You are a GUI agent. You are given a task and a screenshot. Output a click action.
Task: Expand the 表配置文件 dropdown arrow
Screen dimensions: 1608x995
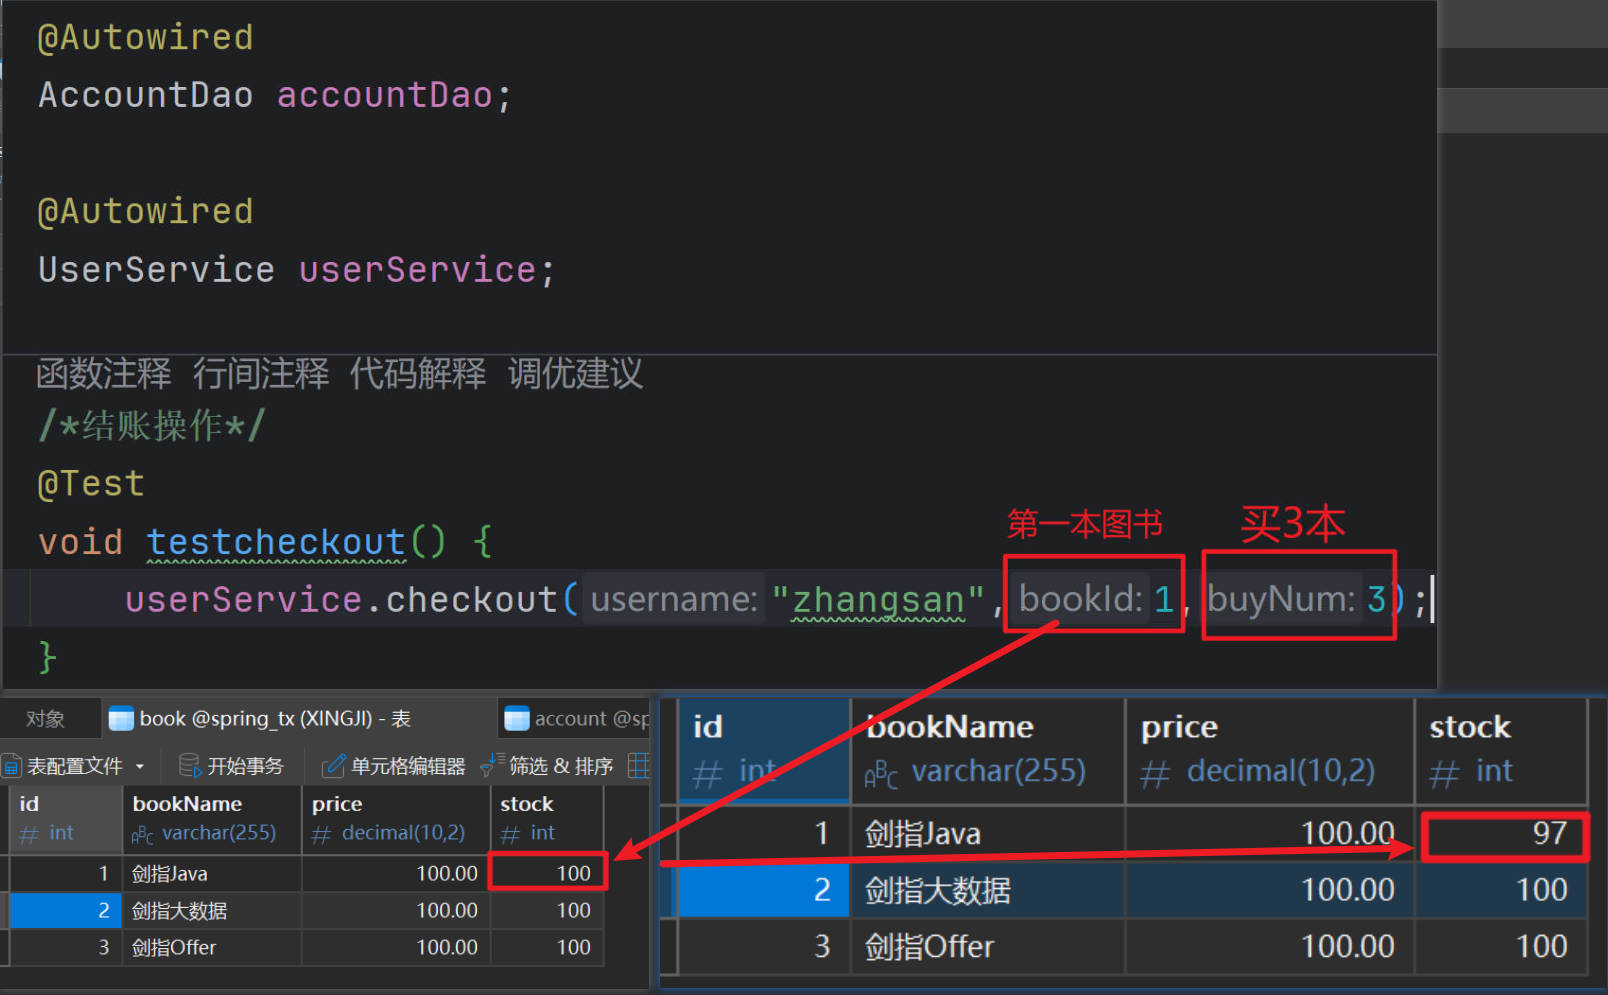click(x=140, y=767)
